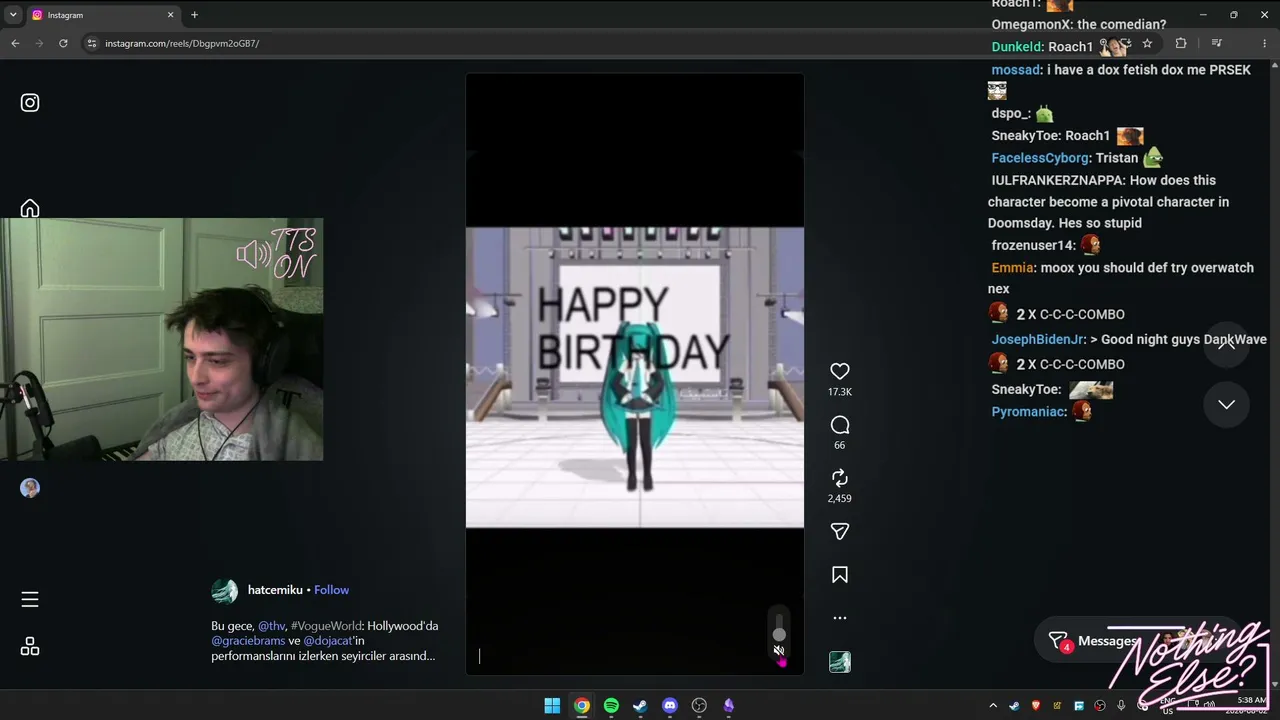Like the reel with the heart
Screen dimensions: 1280x720
coord(840,371)
